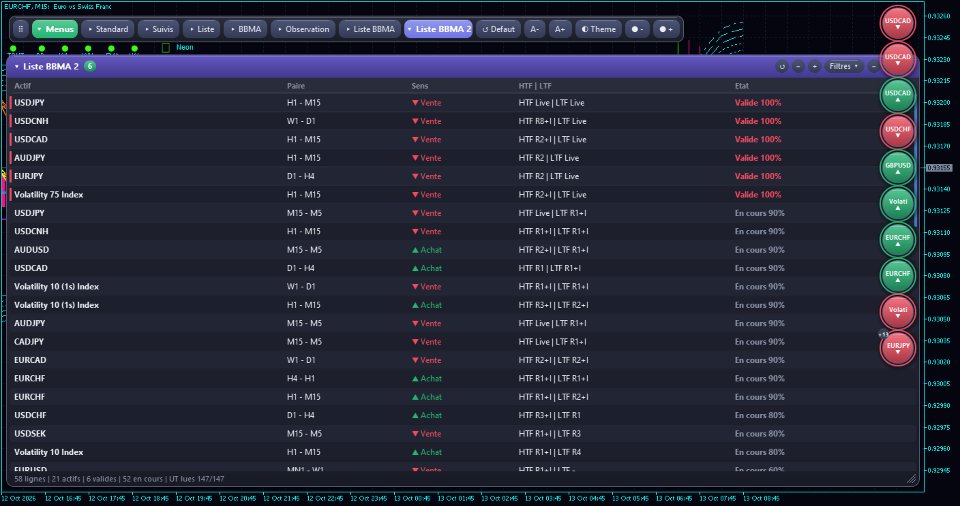Shrink bubbles with the dot minus button

coord(637,29)
